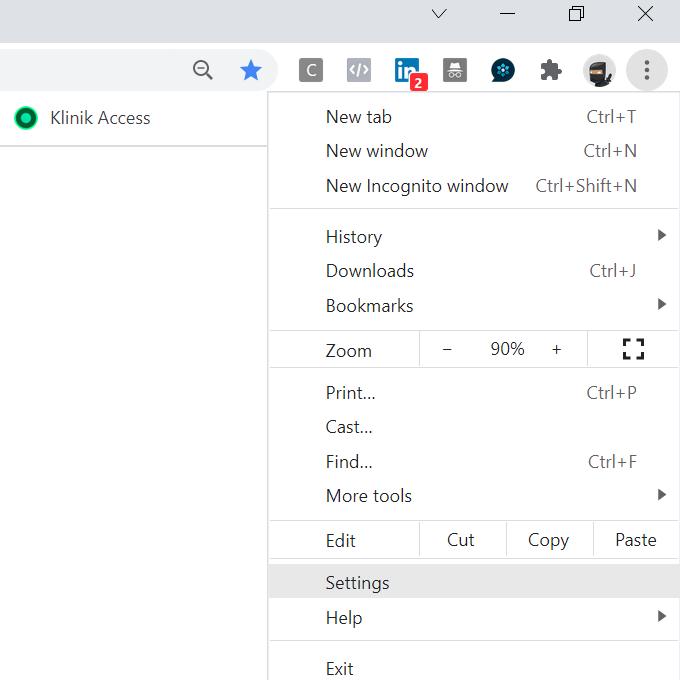Click the code brackets extension icon
The width and height of the screenshot is (680, 680).
359,70
